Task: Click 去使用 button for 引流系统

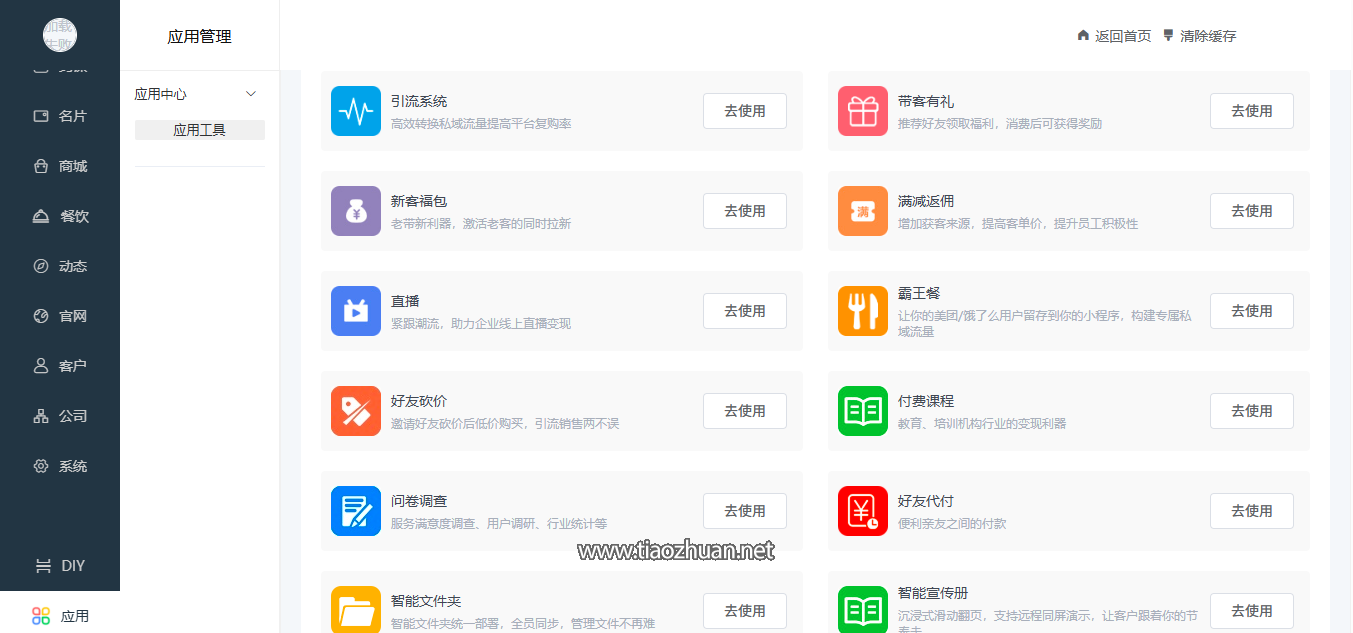Action: [x=744, y=110]
